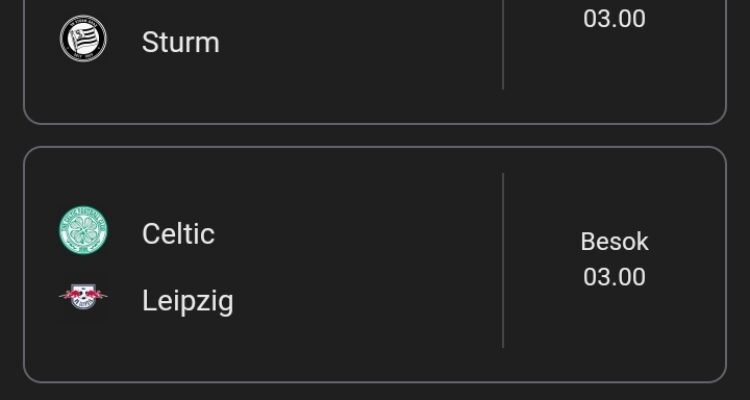Tap the Celtic club crest icon

pyautogui.click(x=82, y=233)
